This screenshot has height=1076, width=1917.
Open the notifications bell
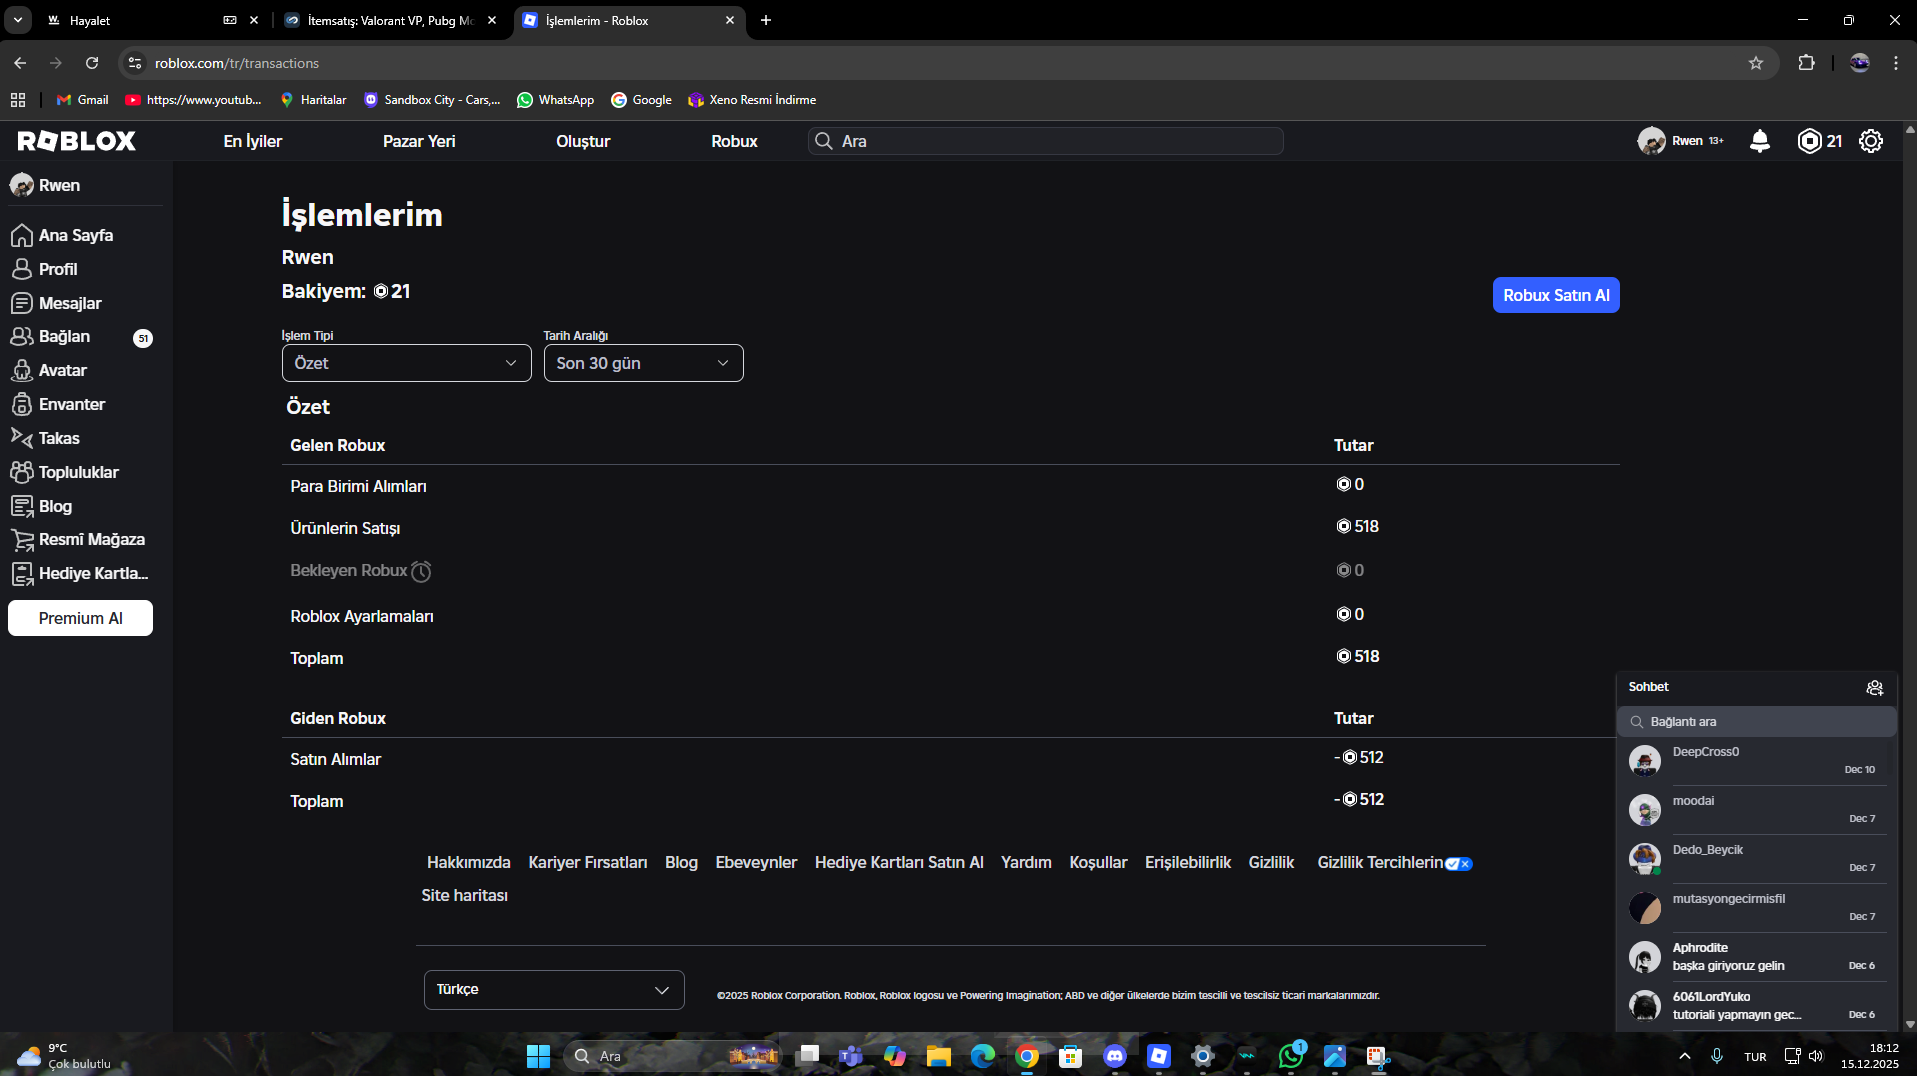(x=1760, y=141)
